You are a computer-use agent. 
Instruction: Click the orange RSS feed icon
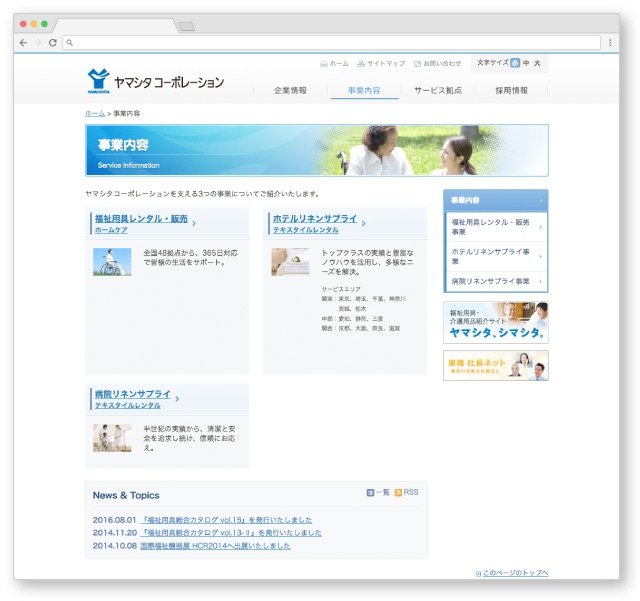[x=398, y=493]
